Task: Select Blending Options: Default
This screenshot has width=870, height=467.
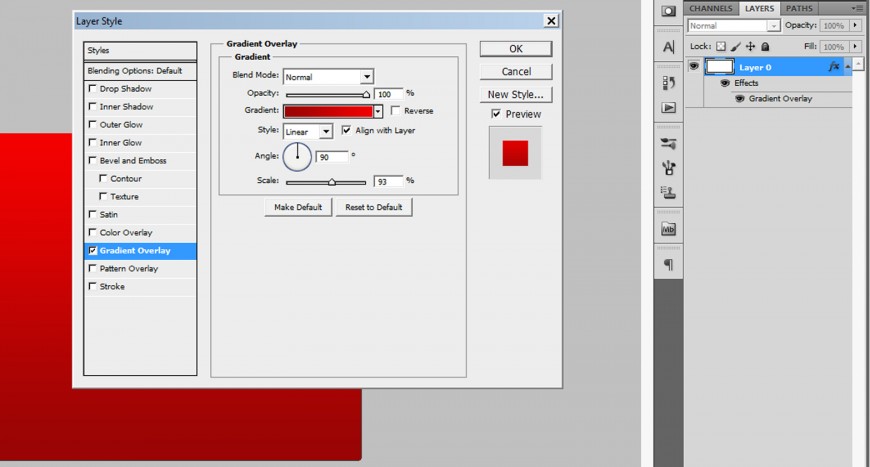Action: (x=140, y=71)
